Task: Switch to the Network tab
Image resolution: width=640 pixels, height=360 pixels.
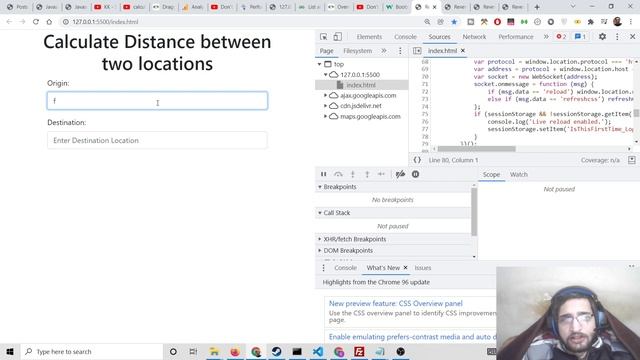Action: coord(474,37)
